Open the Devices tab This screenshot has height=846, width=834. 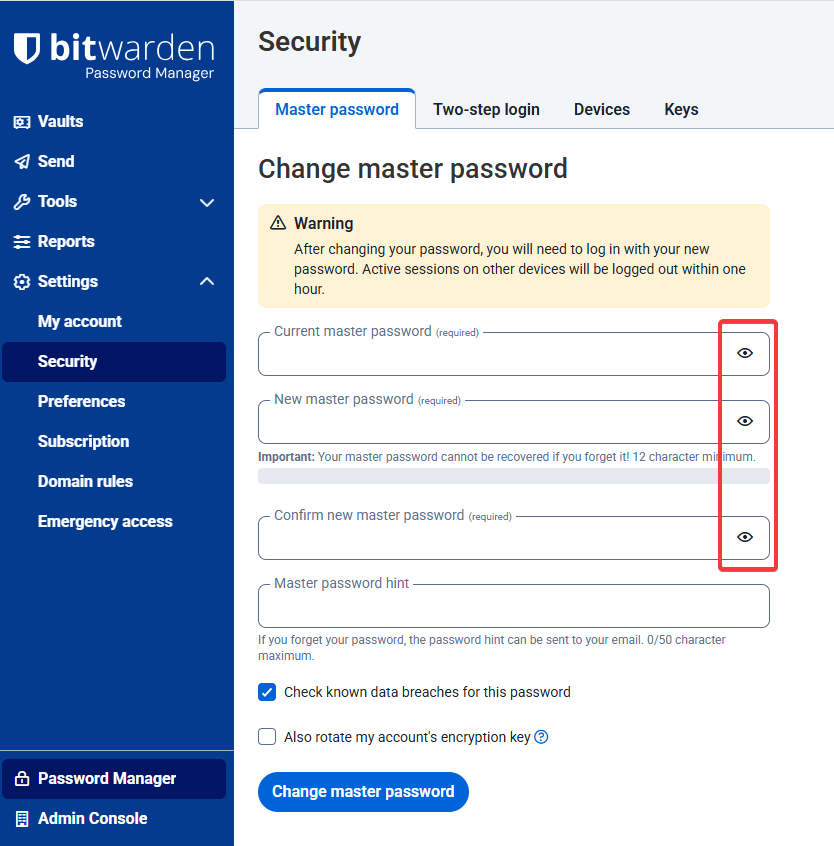click(601, 110)
